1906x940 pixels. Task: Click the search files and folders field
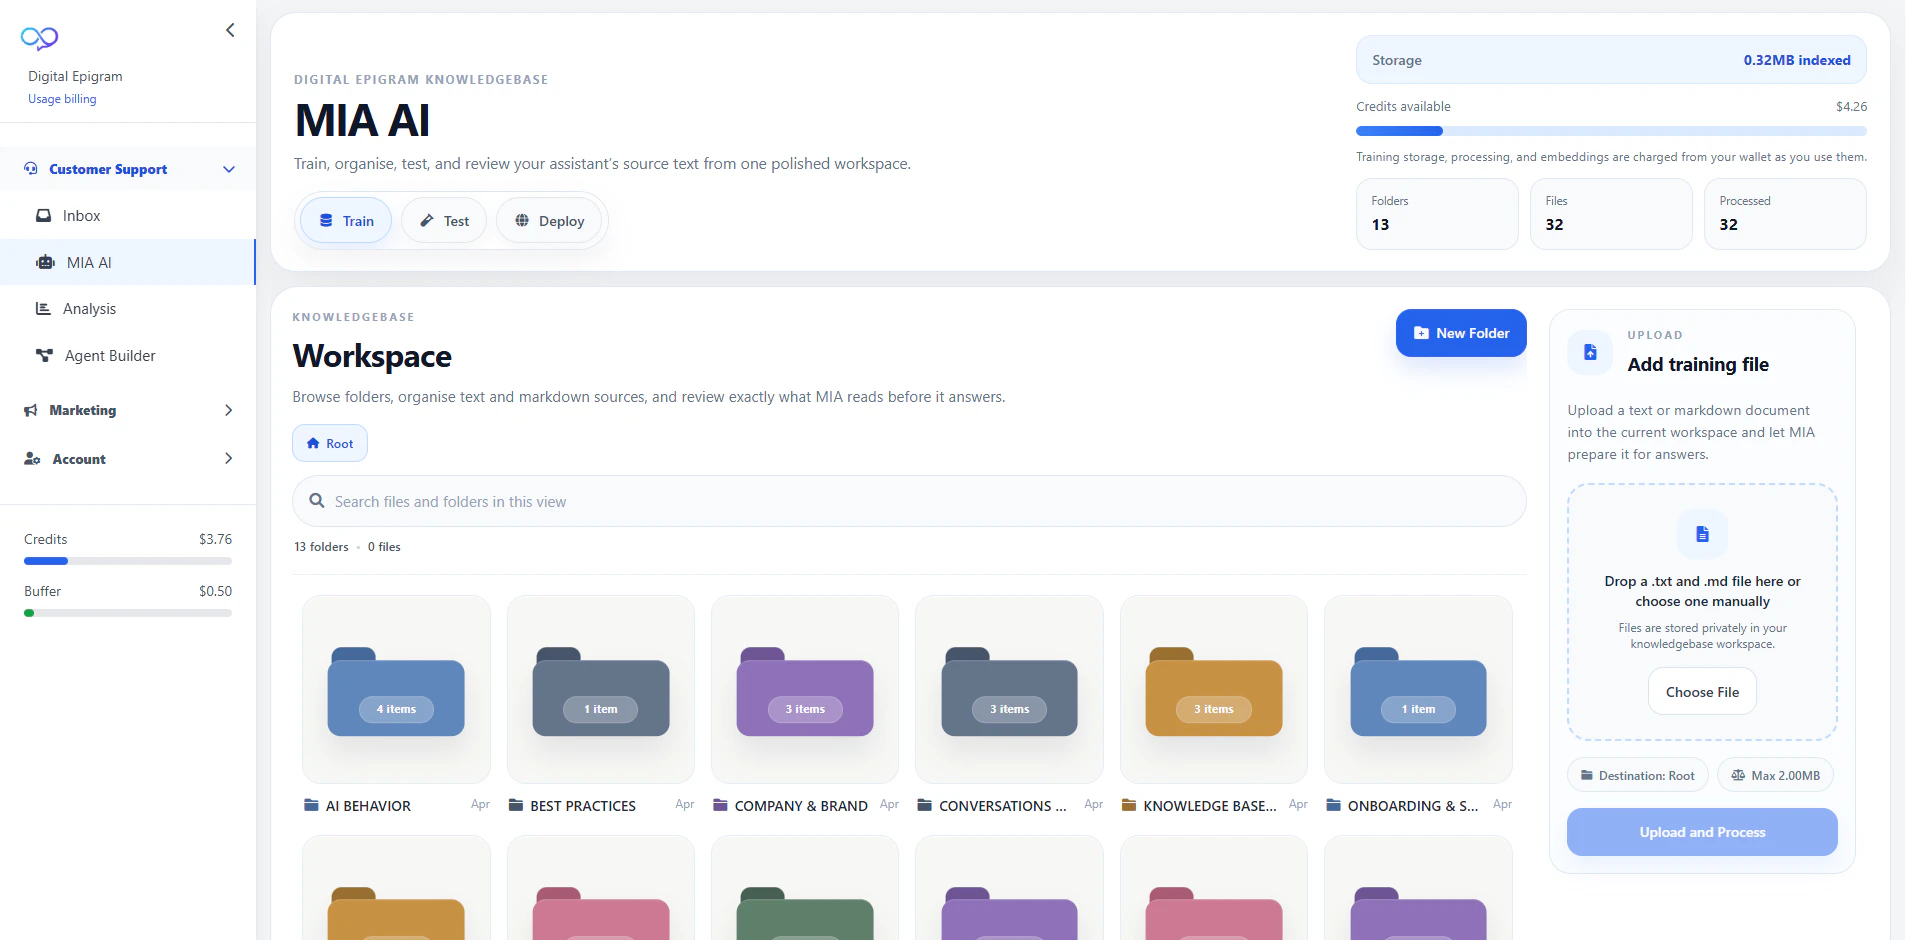point(909,501)
